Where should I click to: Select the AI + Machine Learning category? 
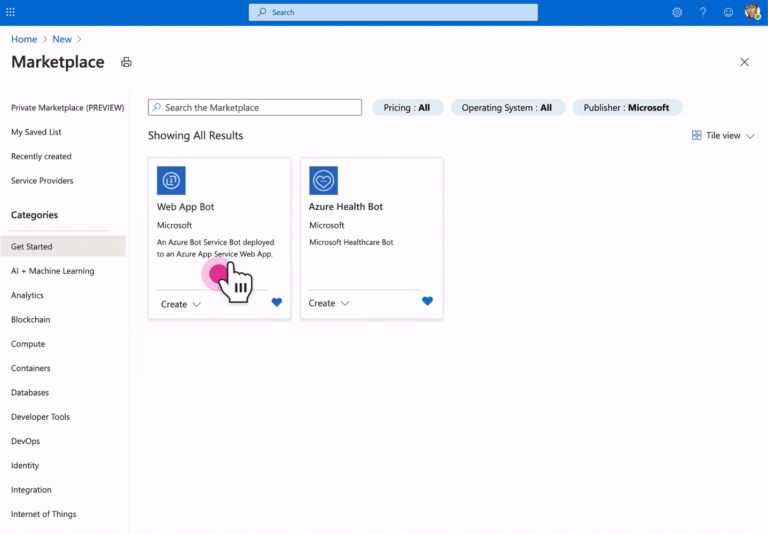point(52,270)
